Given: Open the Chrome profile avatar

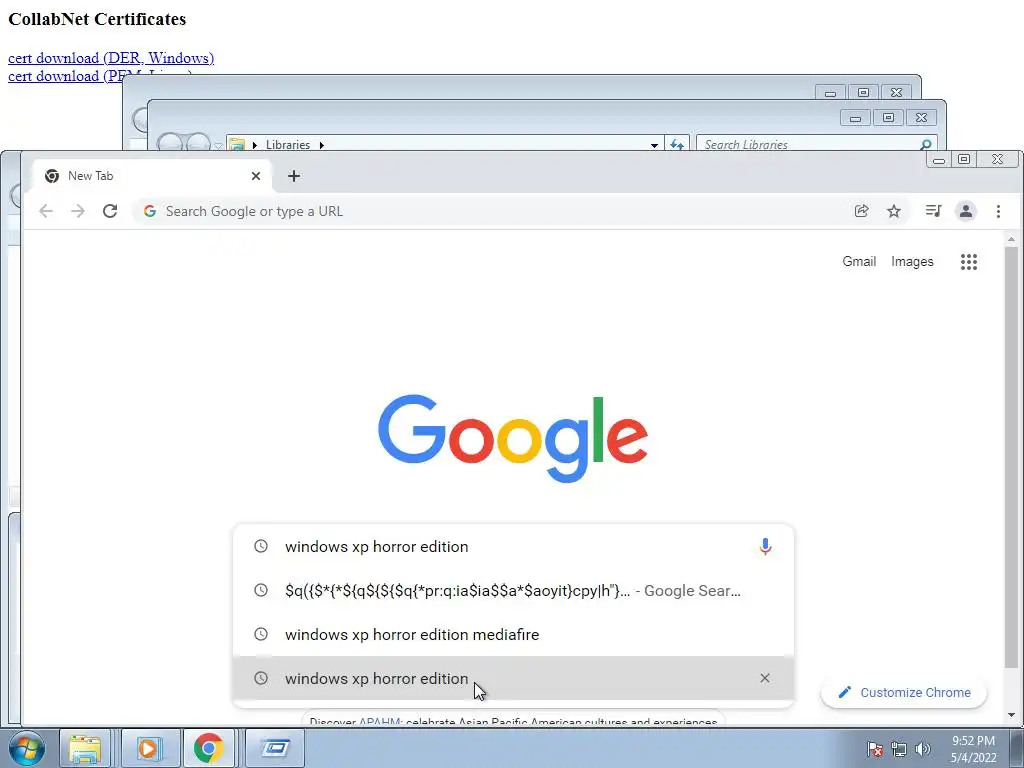Looking at the screenshot, I should click(x=966, y=211).
